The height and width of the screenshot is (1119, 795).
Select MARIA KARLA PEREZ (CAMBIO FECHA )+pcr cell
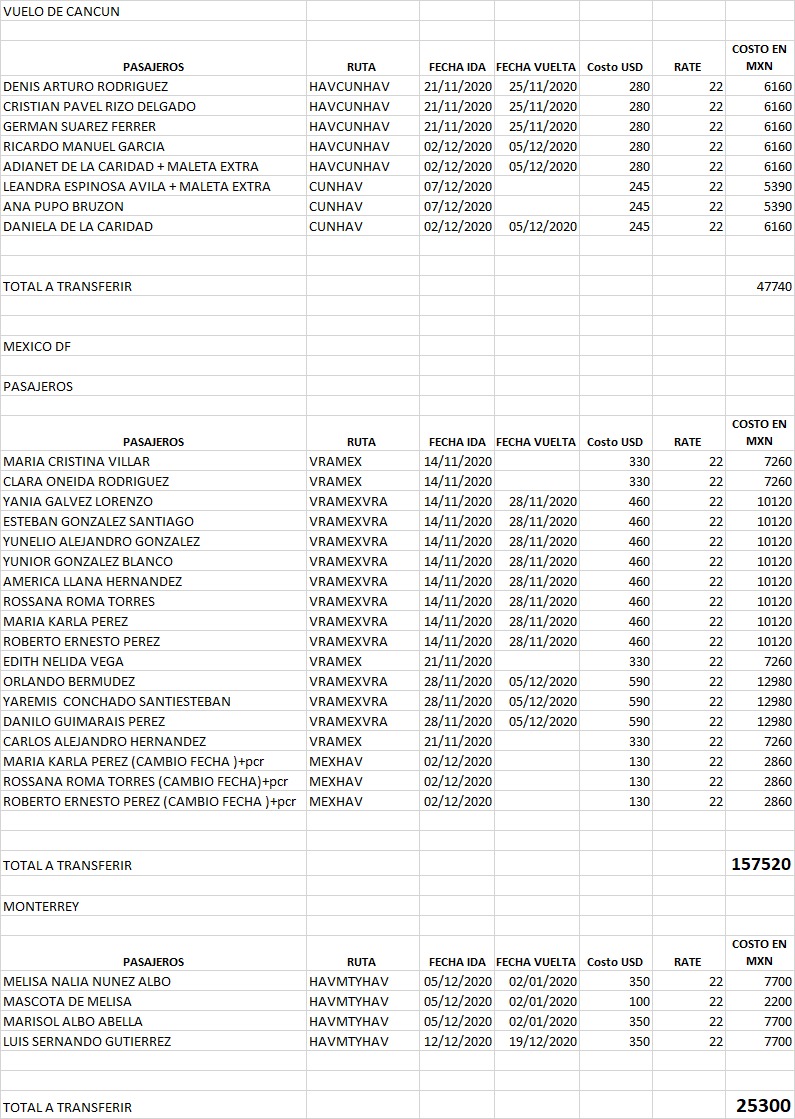(x=153, y=761)
